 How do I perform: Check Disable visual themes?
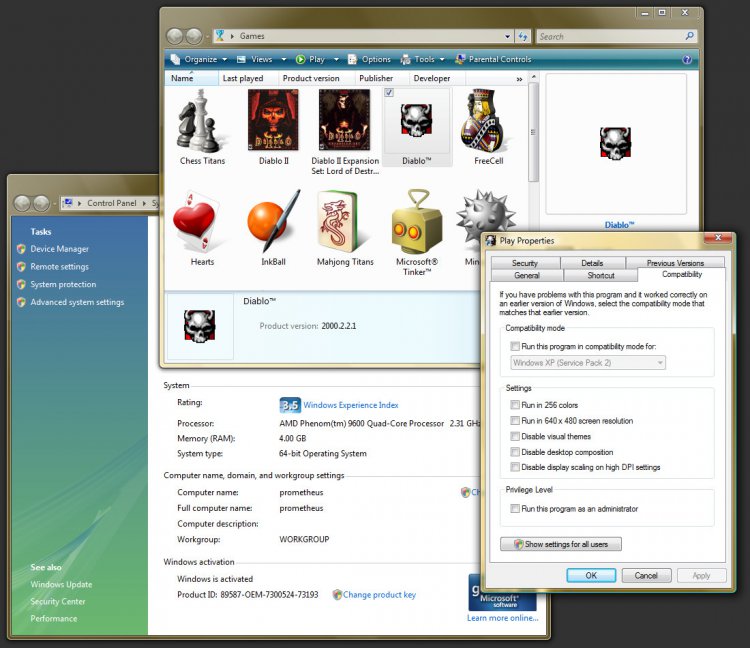click(x=515, y=436)
